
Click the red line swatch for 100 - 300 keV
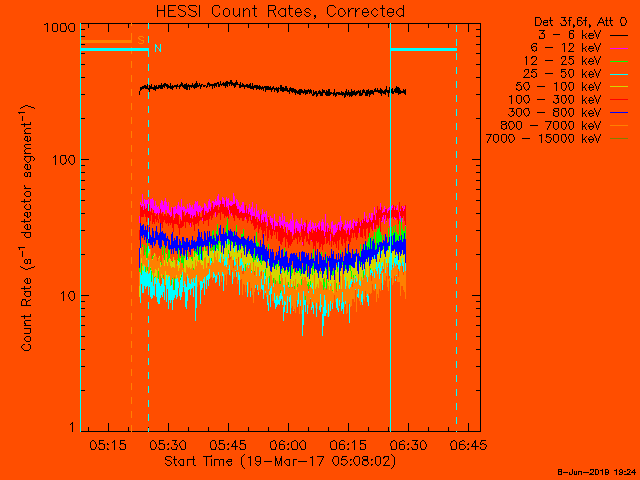tap(619, 100)
